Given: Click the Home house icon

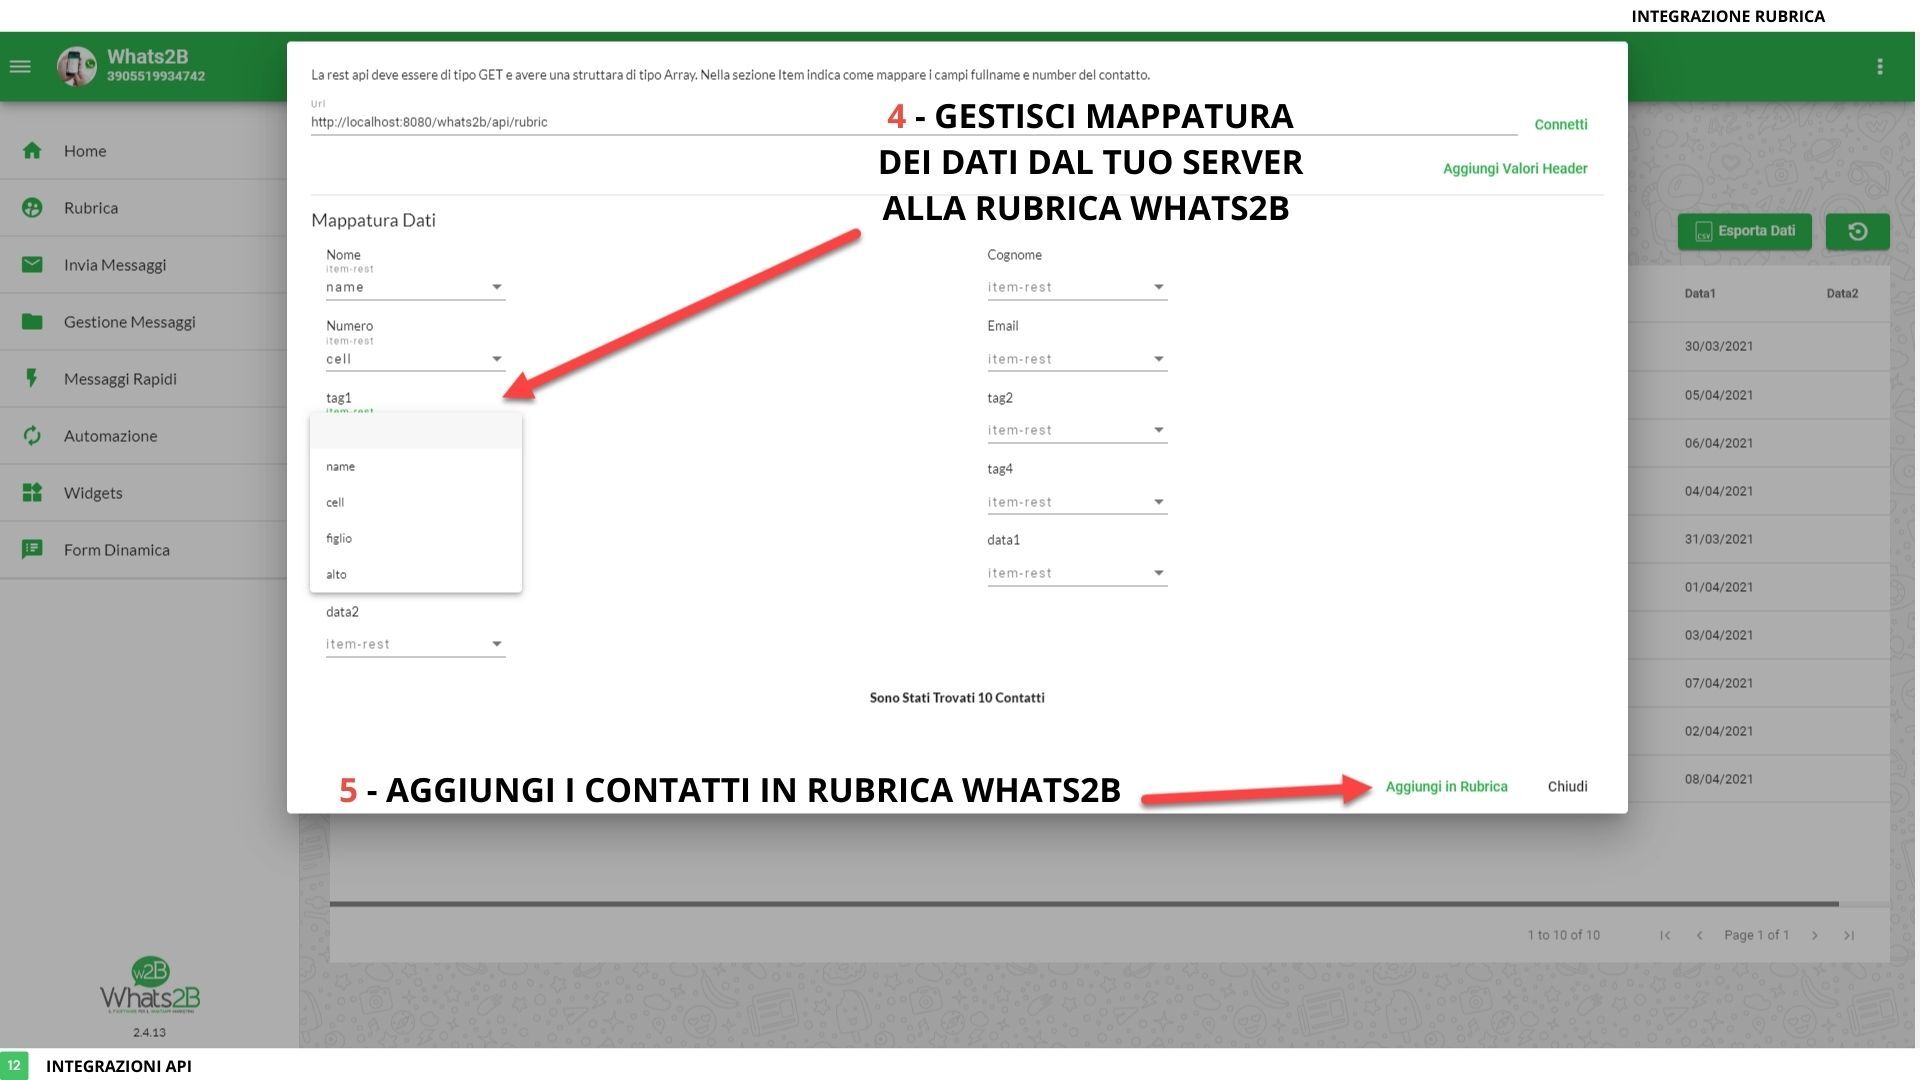Looking at the screenshot, I should pyautogui.click(x=32, y=151).
